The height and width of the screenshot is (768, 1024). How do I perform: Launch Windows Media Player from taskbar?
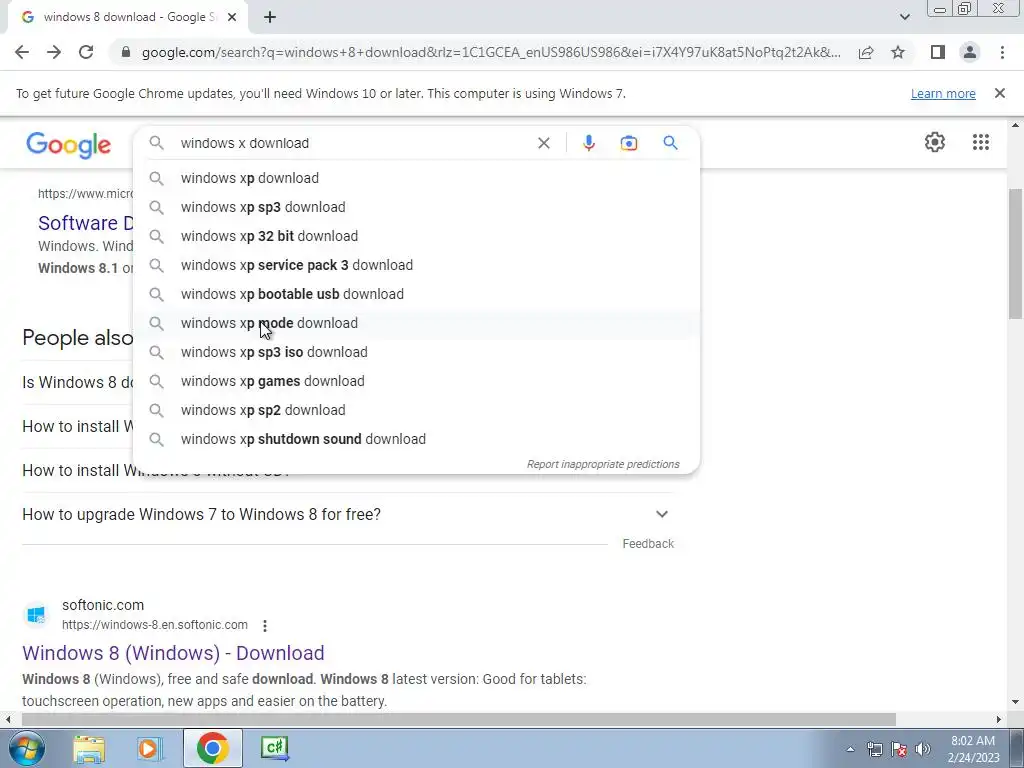[x=149, y=748]
